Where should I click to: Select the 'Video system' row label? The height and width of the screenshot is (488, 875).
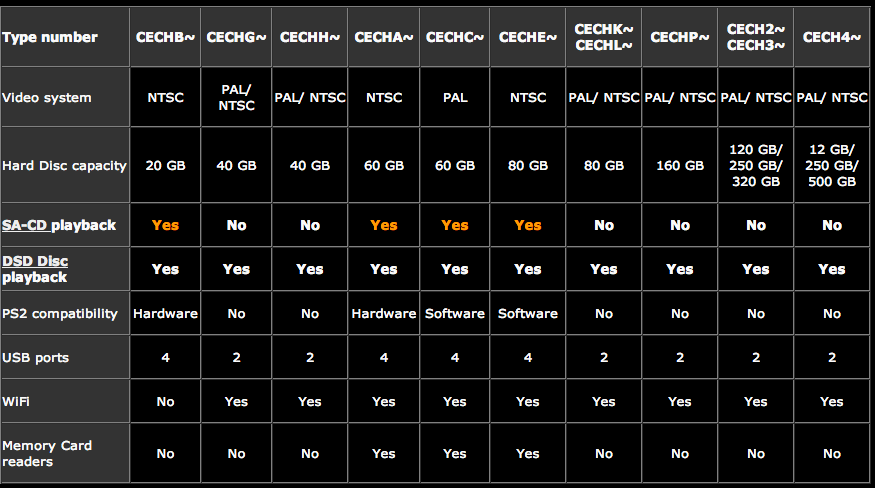[x=65, y=97]
